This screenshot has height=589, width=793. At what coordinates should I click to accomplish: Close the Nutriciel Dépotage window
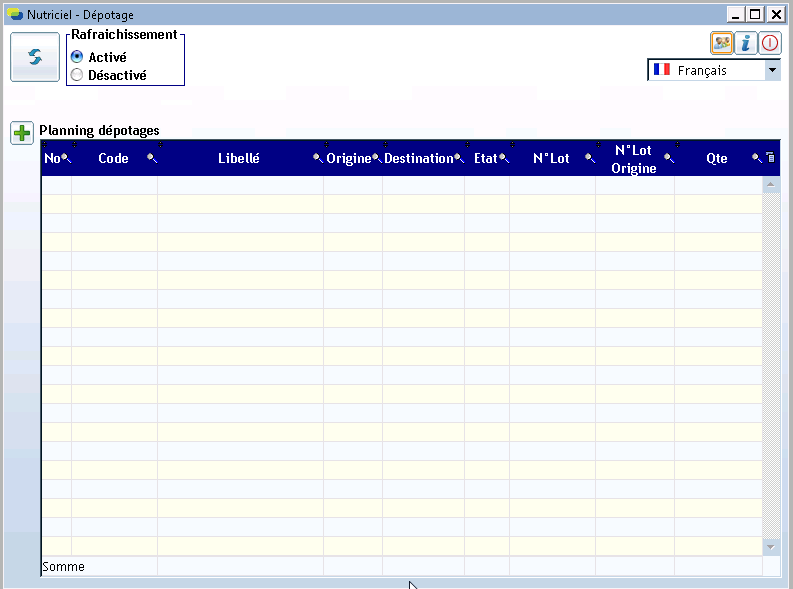coord(775,15)
